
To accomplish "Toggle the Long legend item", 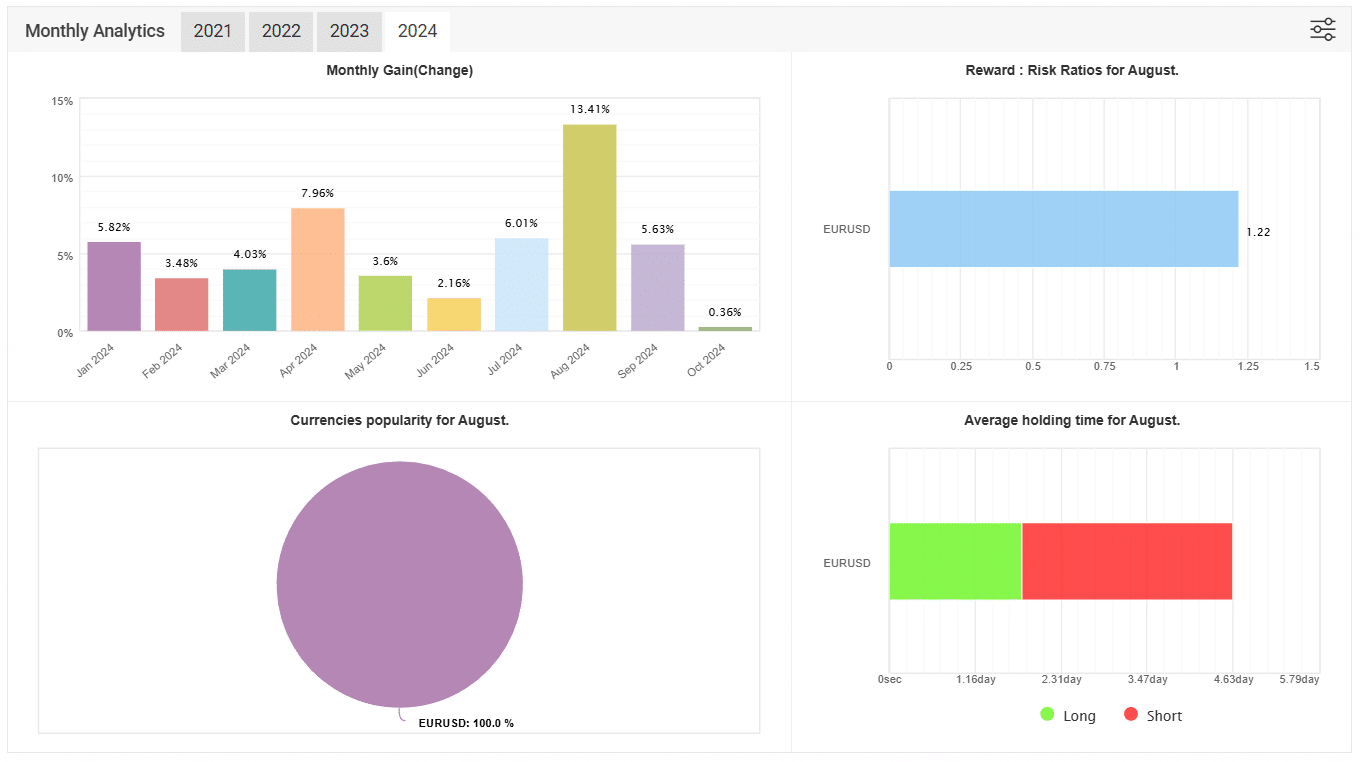I will pyautogui.click(x=1079, y=716).
